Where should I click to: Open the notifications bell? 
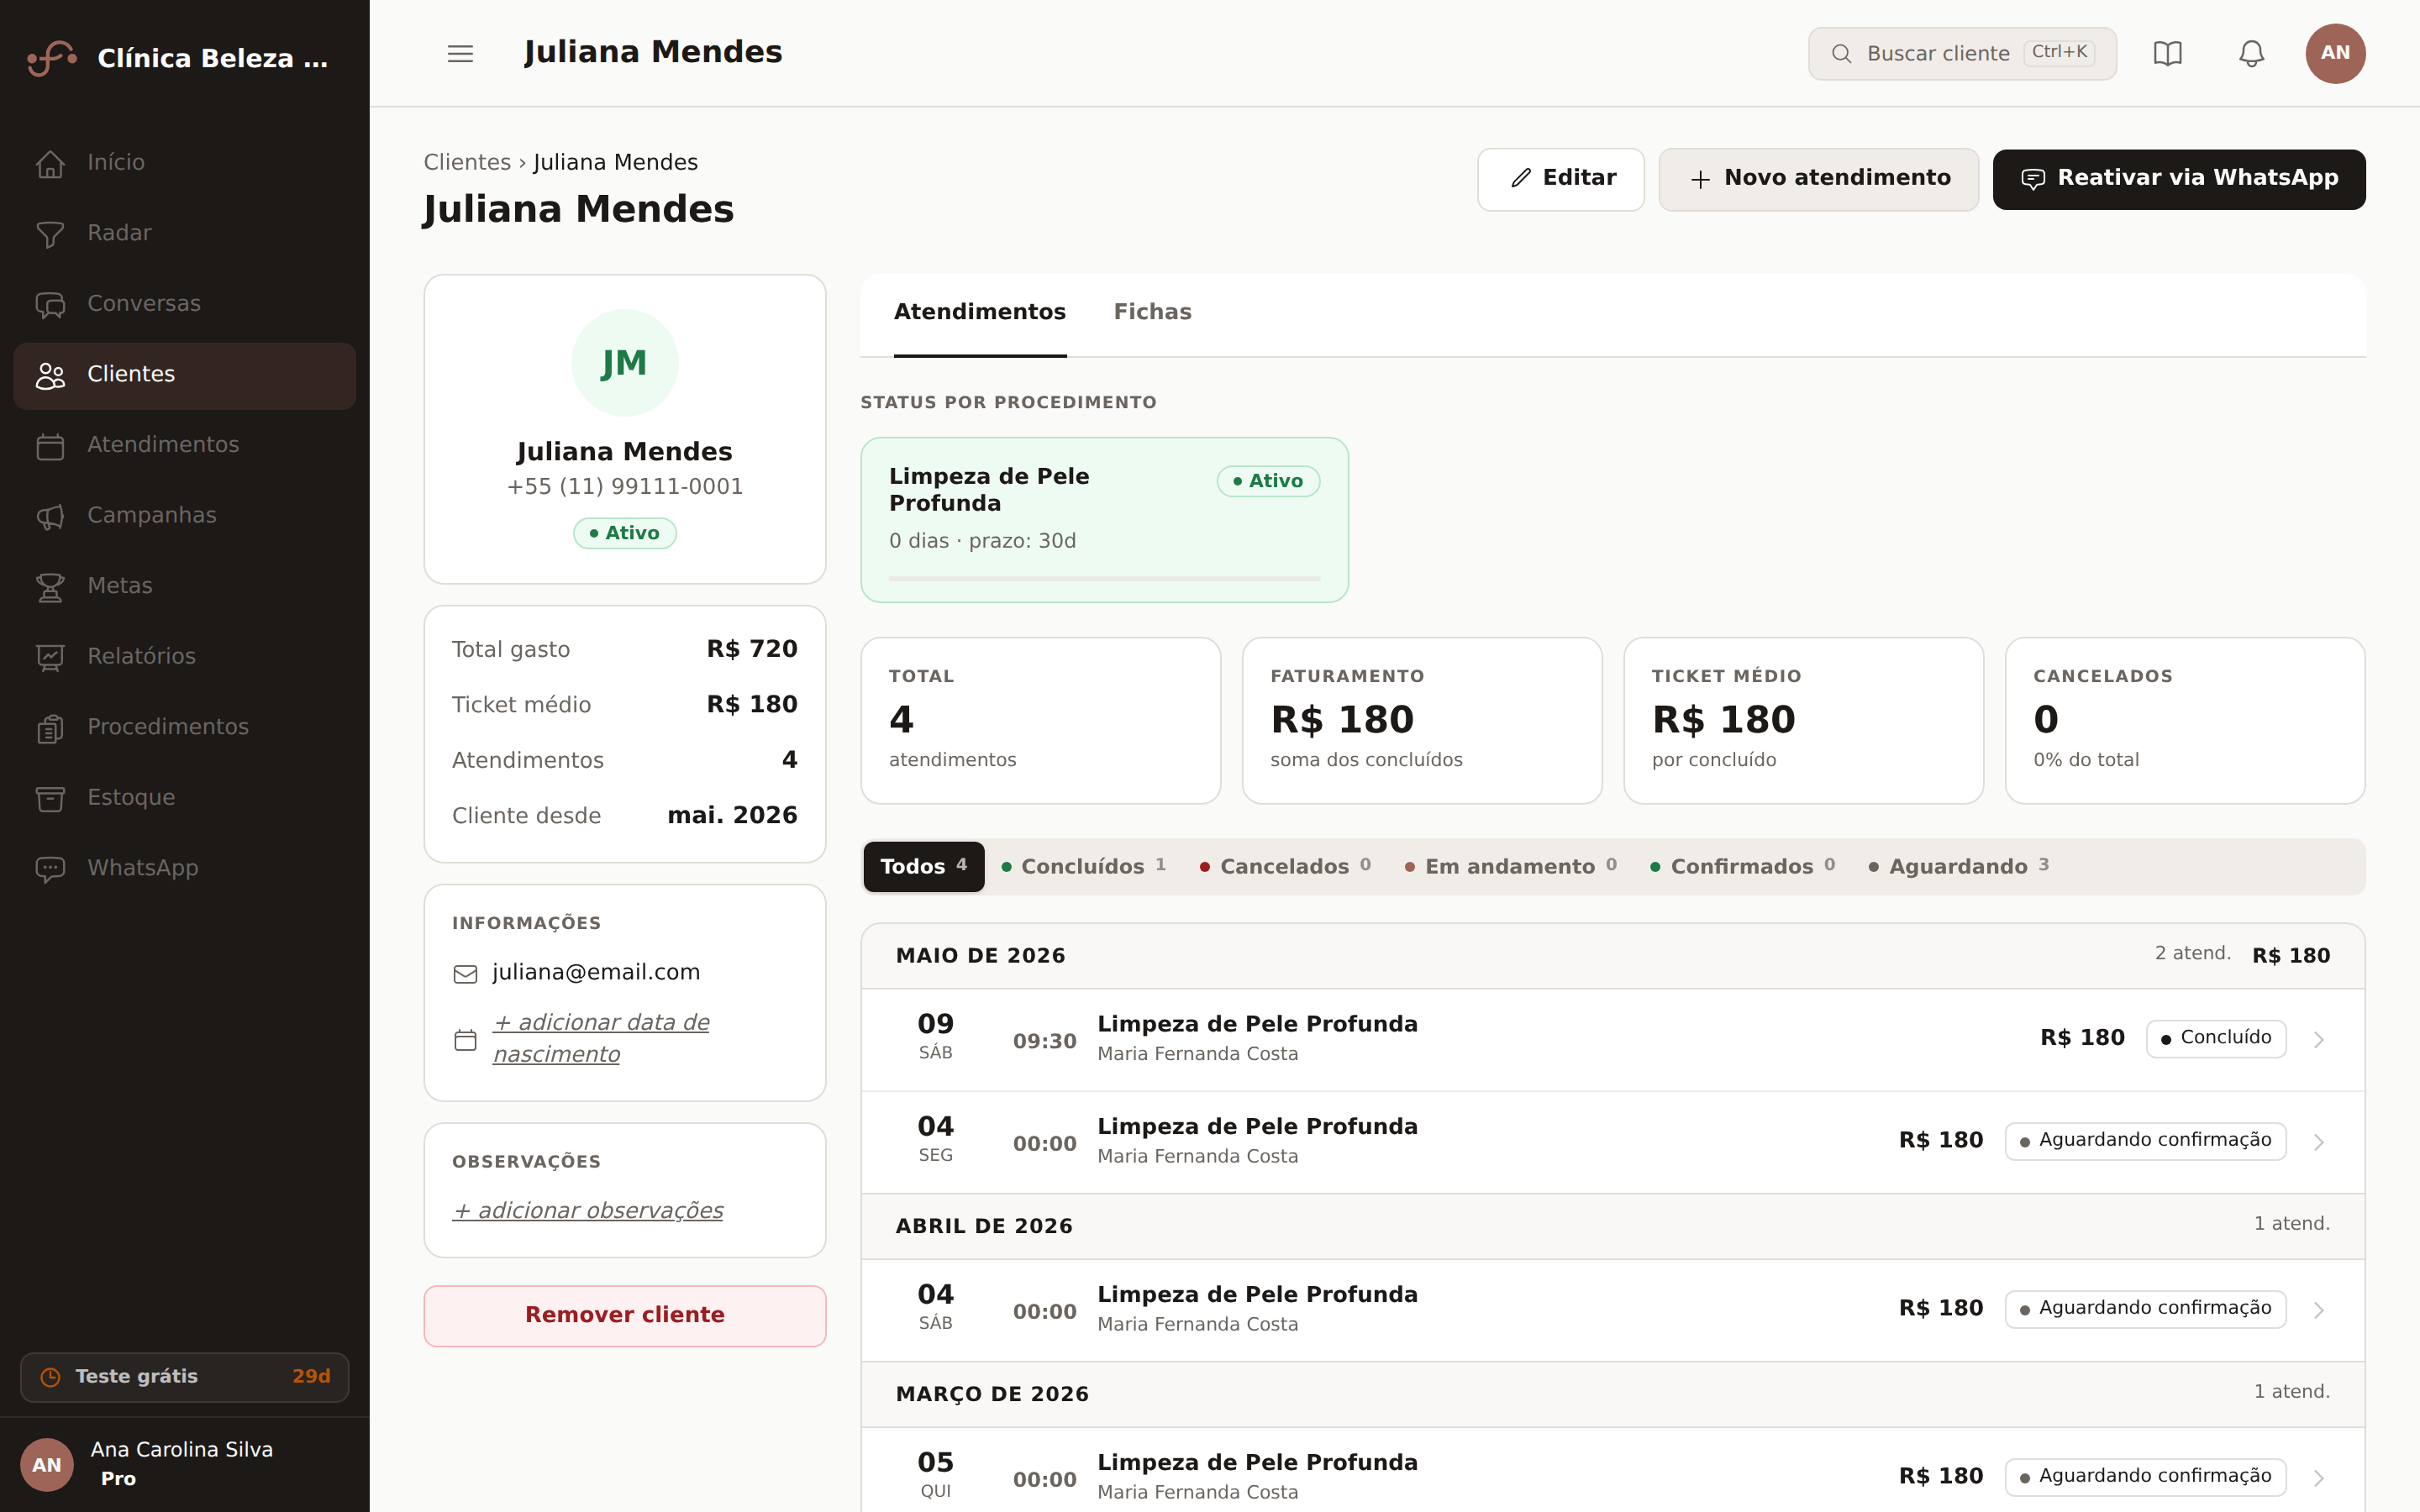[2251, 53]
